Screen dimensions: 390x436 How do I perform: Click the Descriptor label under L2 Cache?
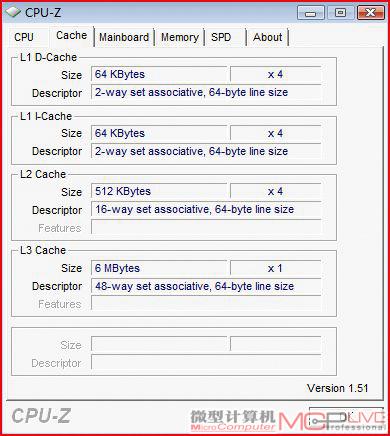pyautogui.click(x=57, y=210)
